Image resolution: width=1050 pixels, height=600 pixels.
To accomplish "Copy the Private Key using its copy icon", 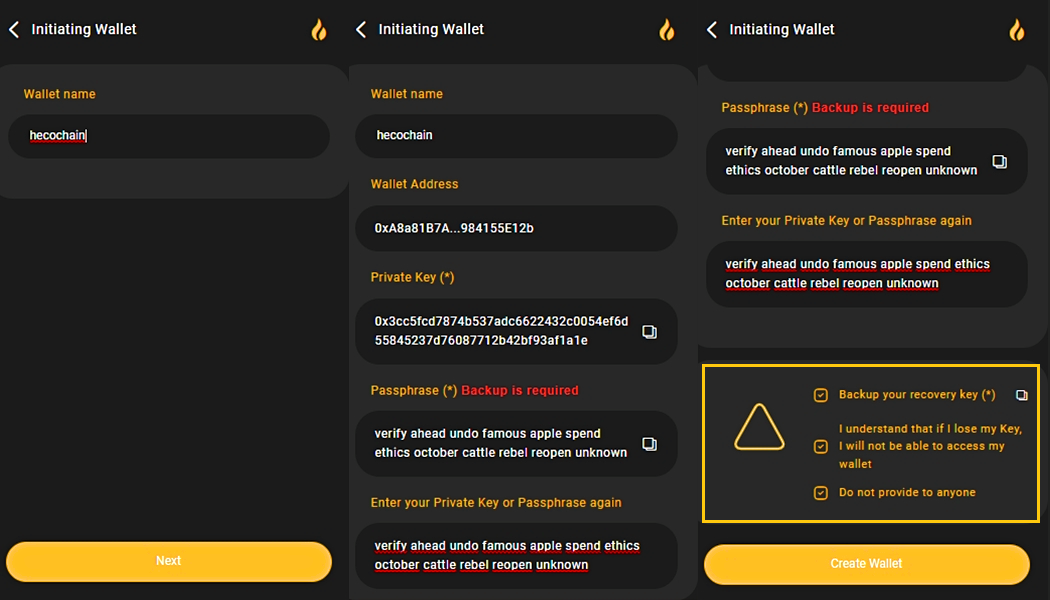I will coord(649,331).
